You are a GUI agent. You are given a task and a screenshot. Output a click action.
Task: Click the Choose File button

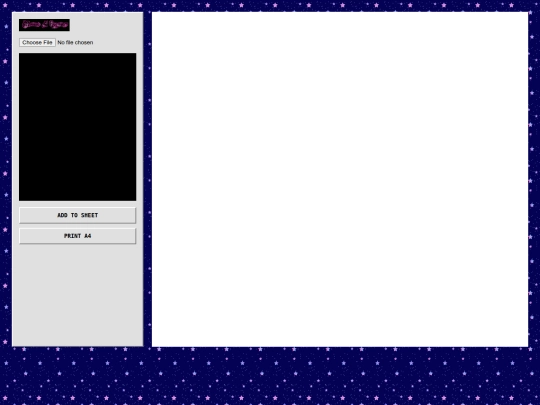tap(37, 42)
